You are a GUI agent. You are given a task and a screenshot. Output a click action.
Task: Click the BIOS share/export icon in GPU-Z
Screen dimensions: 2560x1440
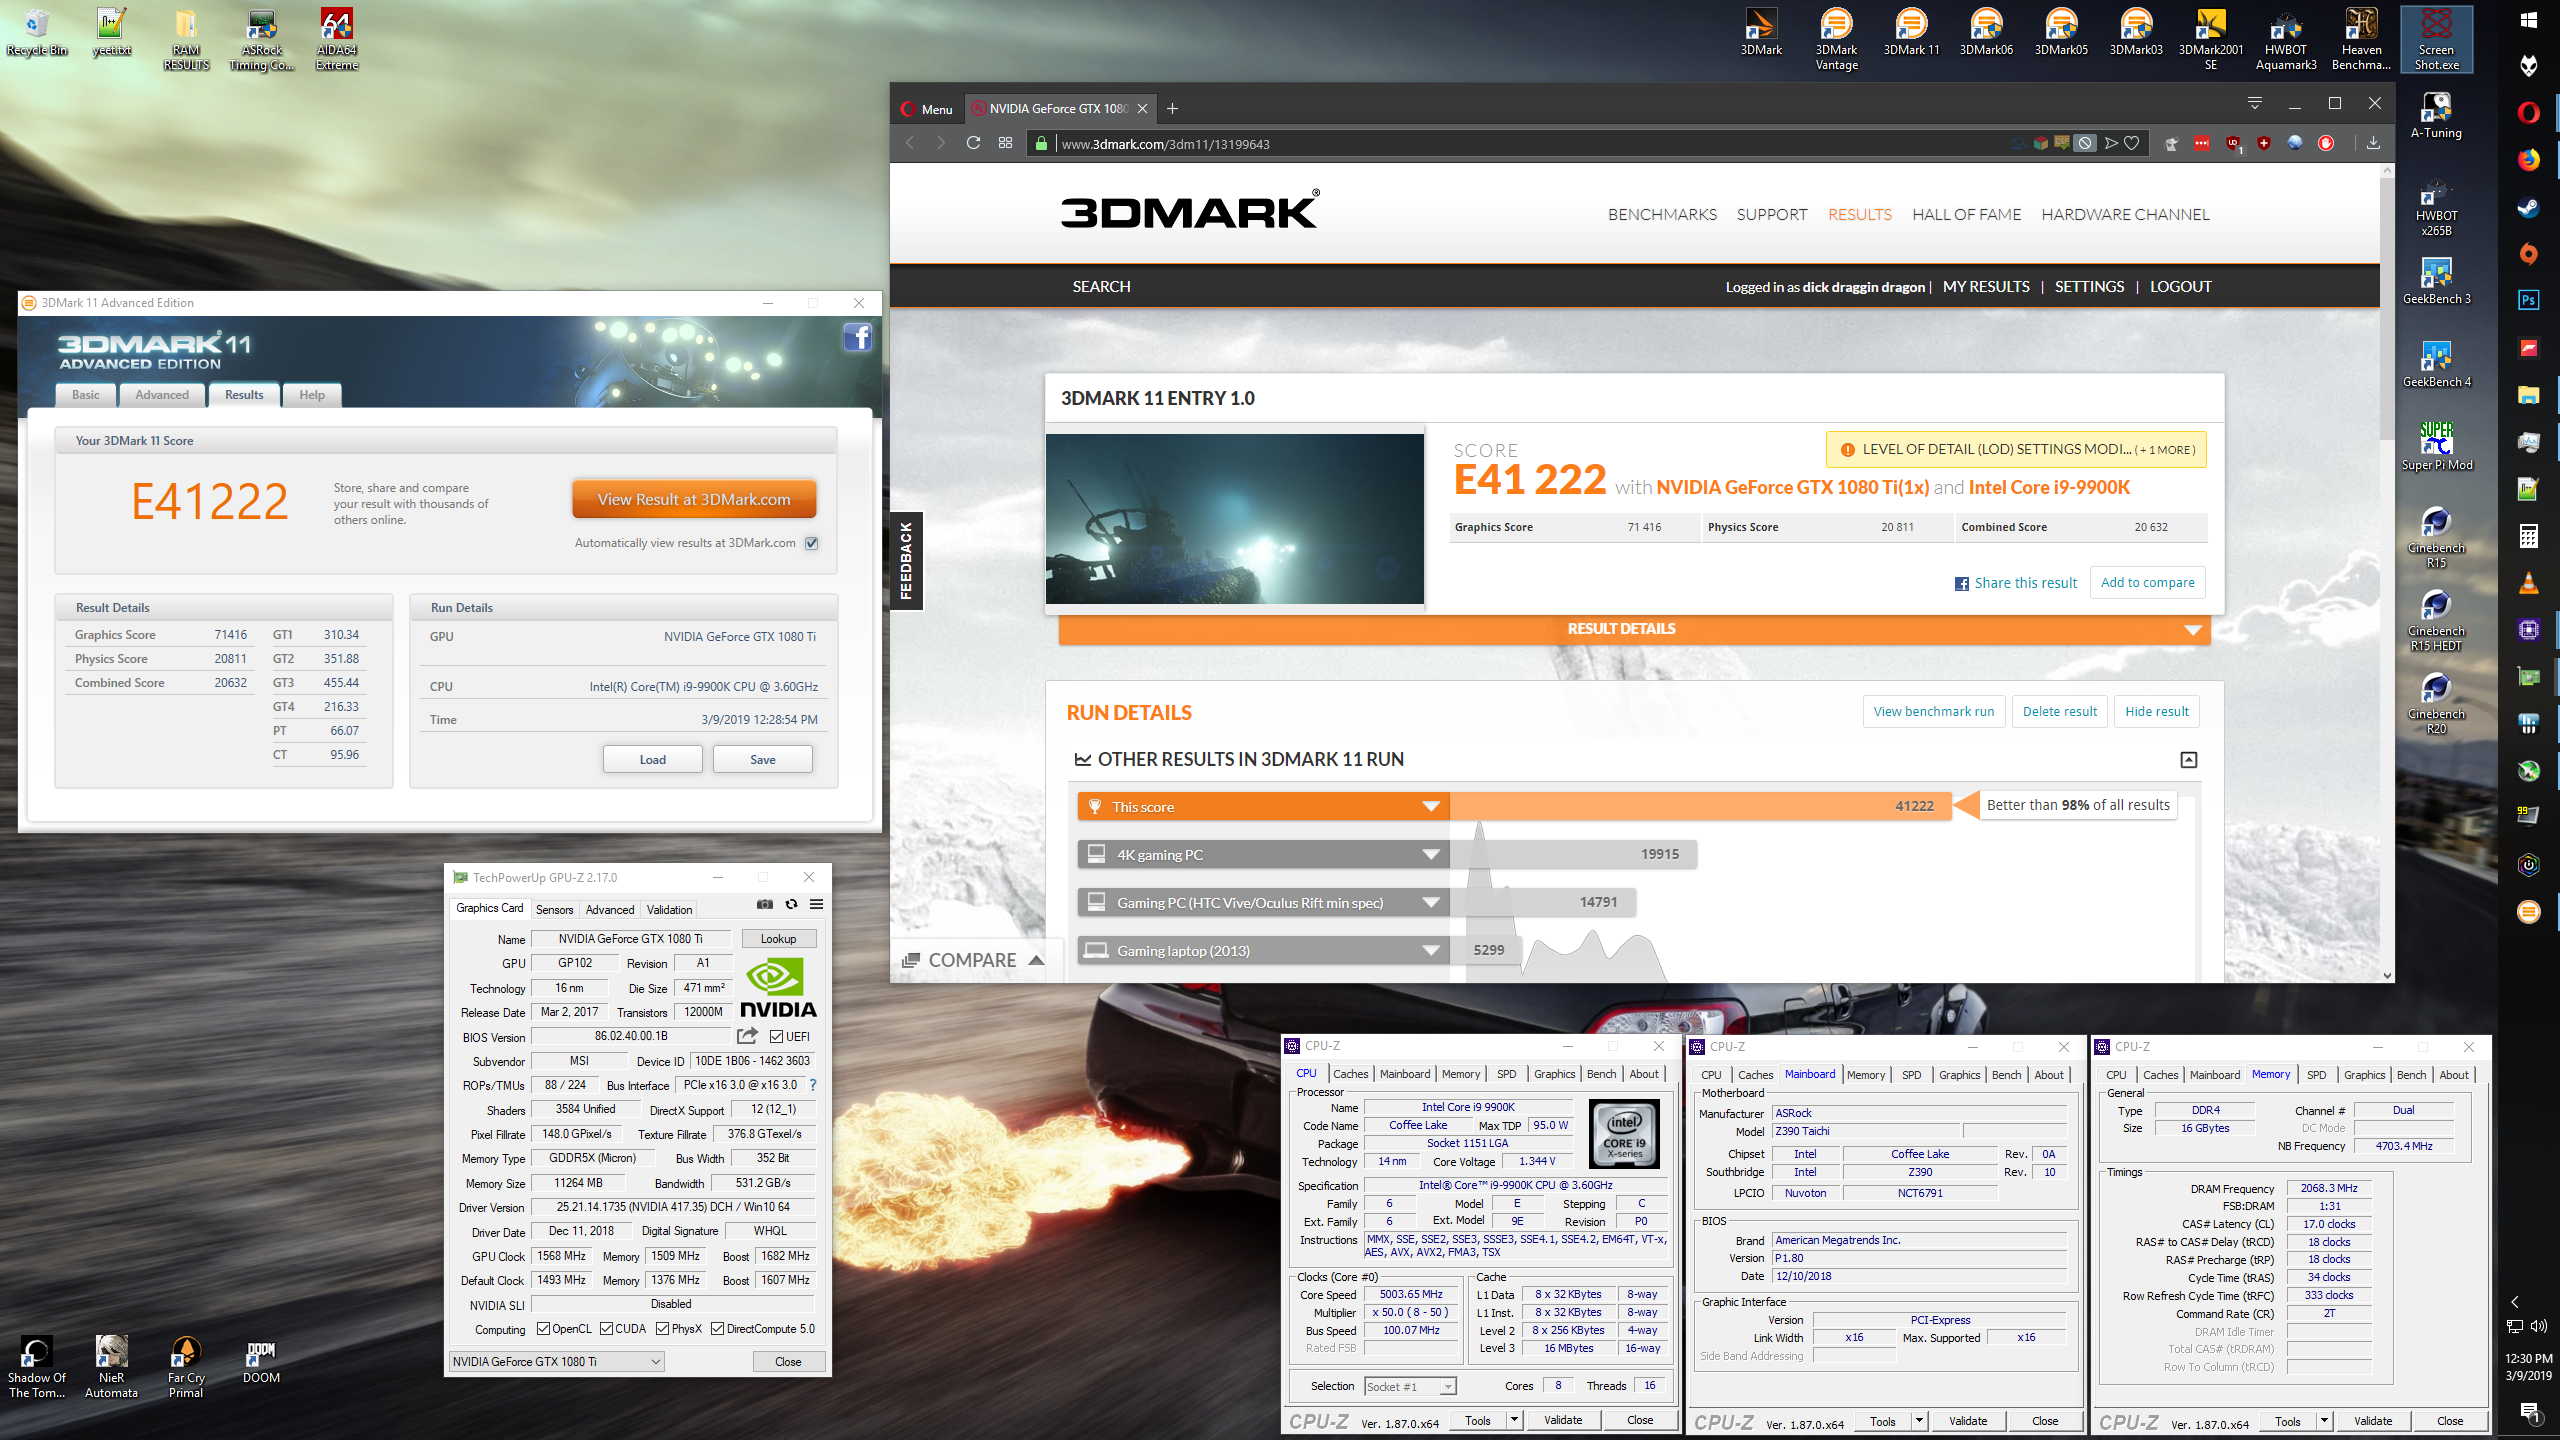click(x=747, y=1036)
